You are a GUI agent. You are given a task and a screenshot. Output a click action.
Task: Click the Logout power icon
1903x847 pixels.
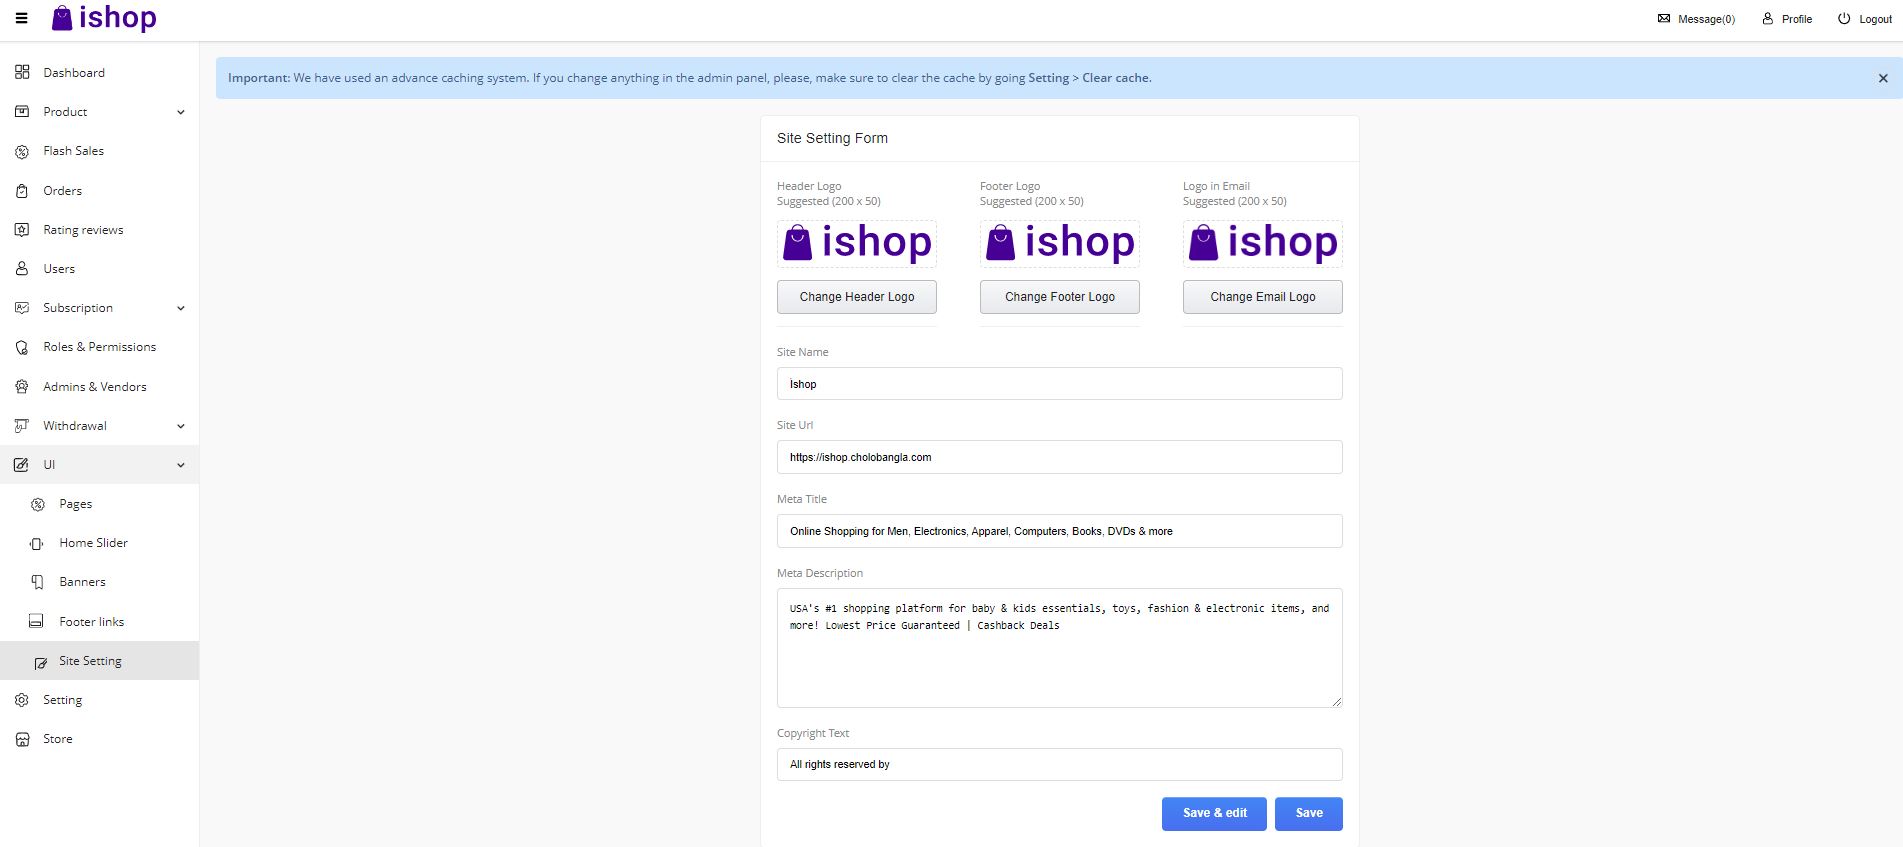(1844, 19)
